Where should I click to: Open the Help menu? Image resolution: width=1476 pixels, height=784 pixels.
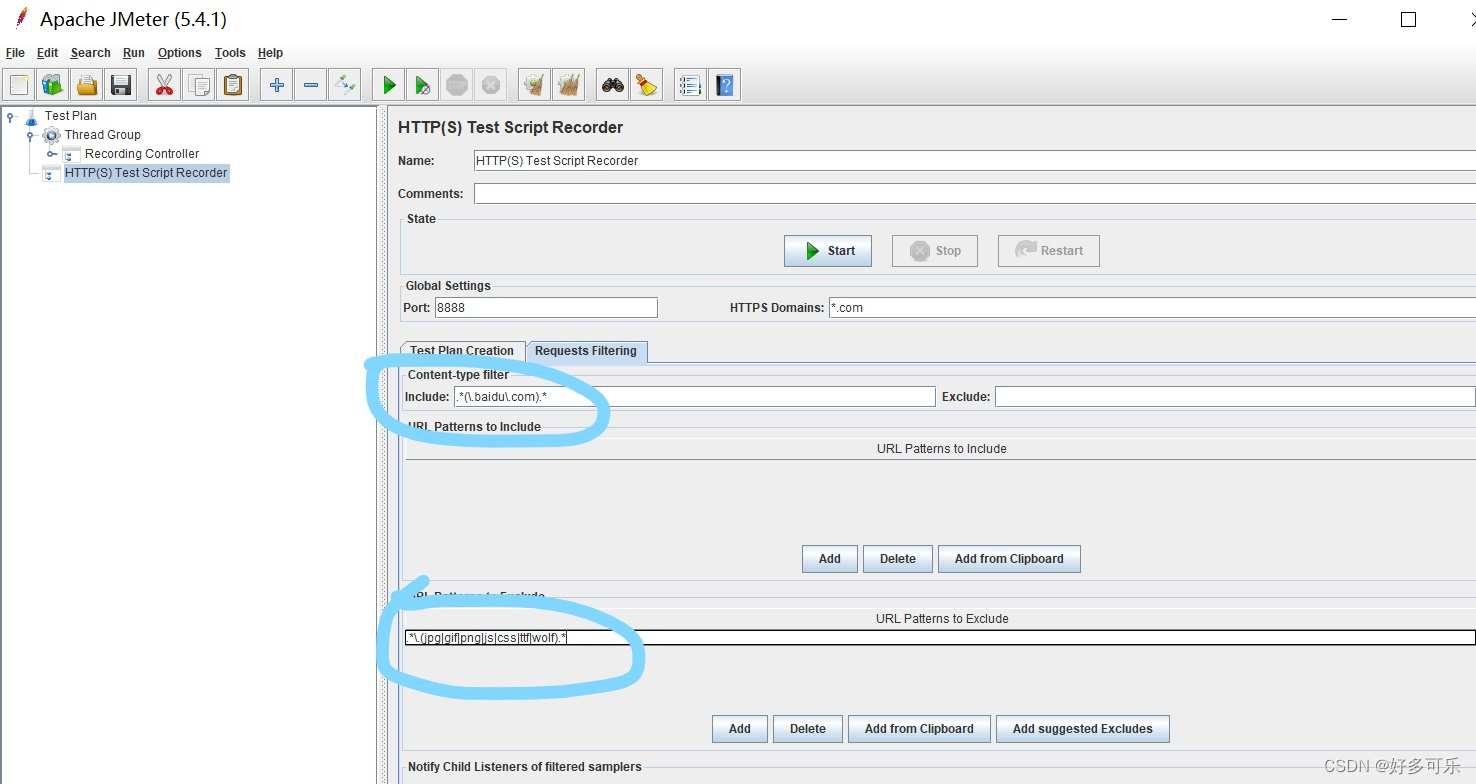270,53
